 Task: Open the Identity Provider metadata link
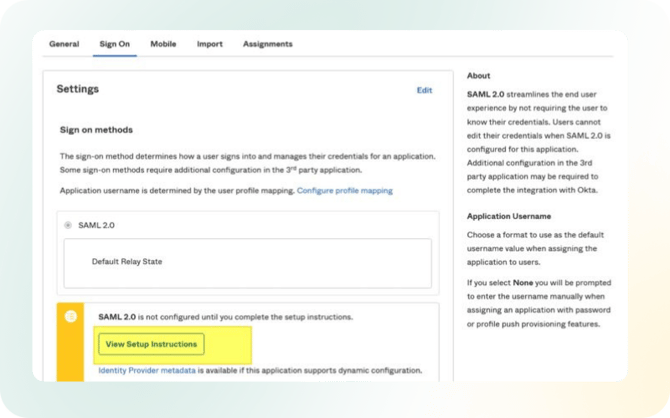coord(147,370)
